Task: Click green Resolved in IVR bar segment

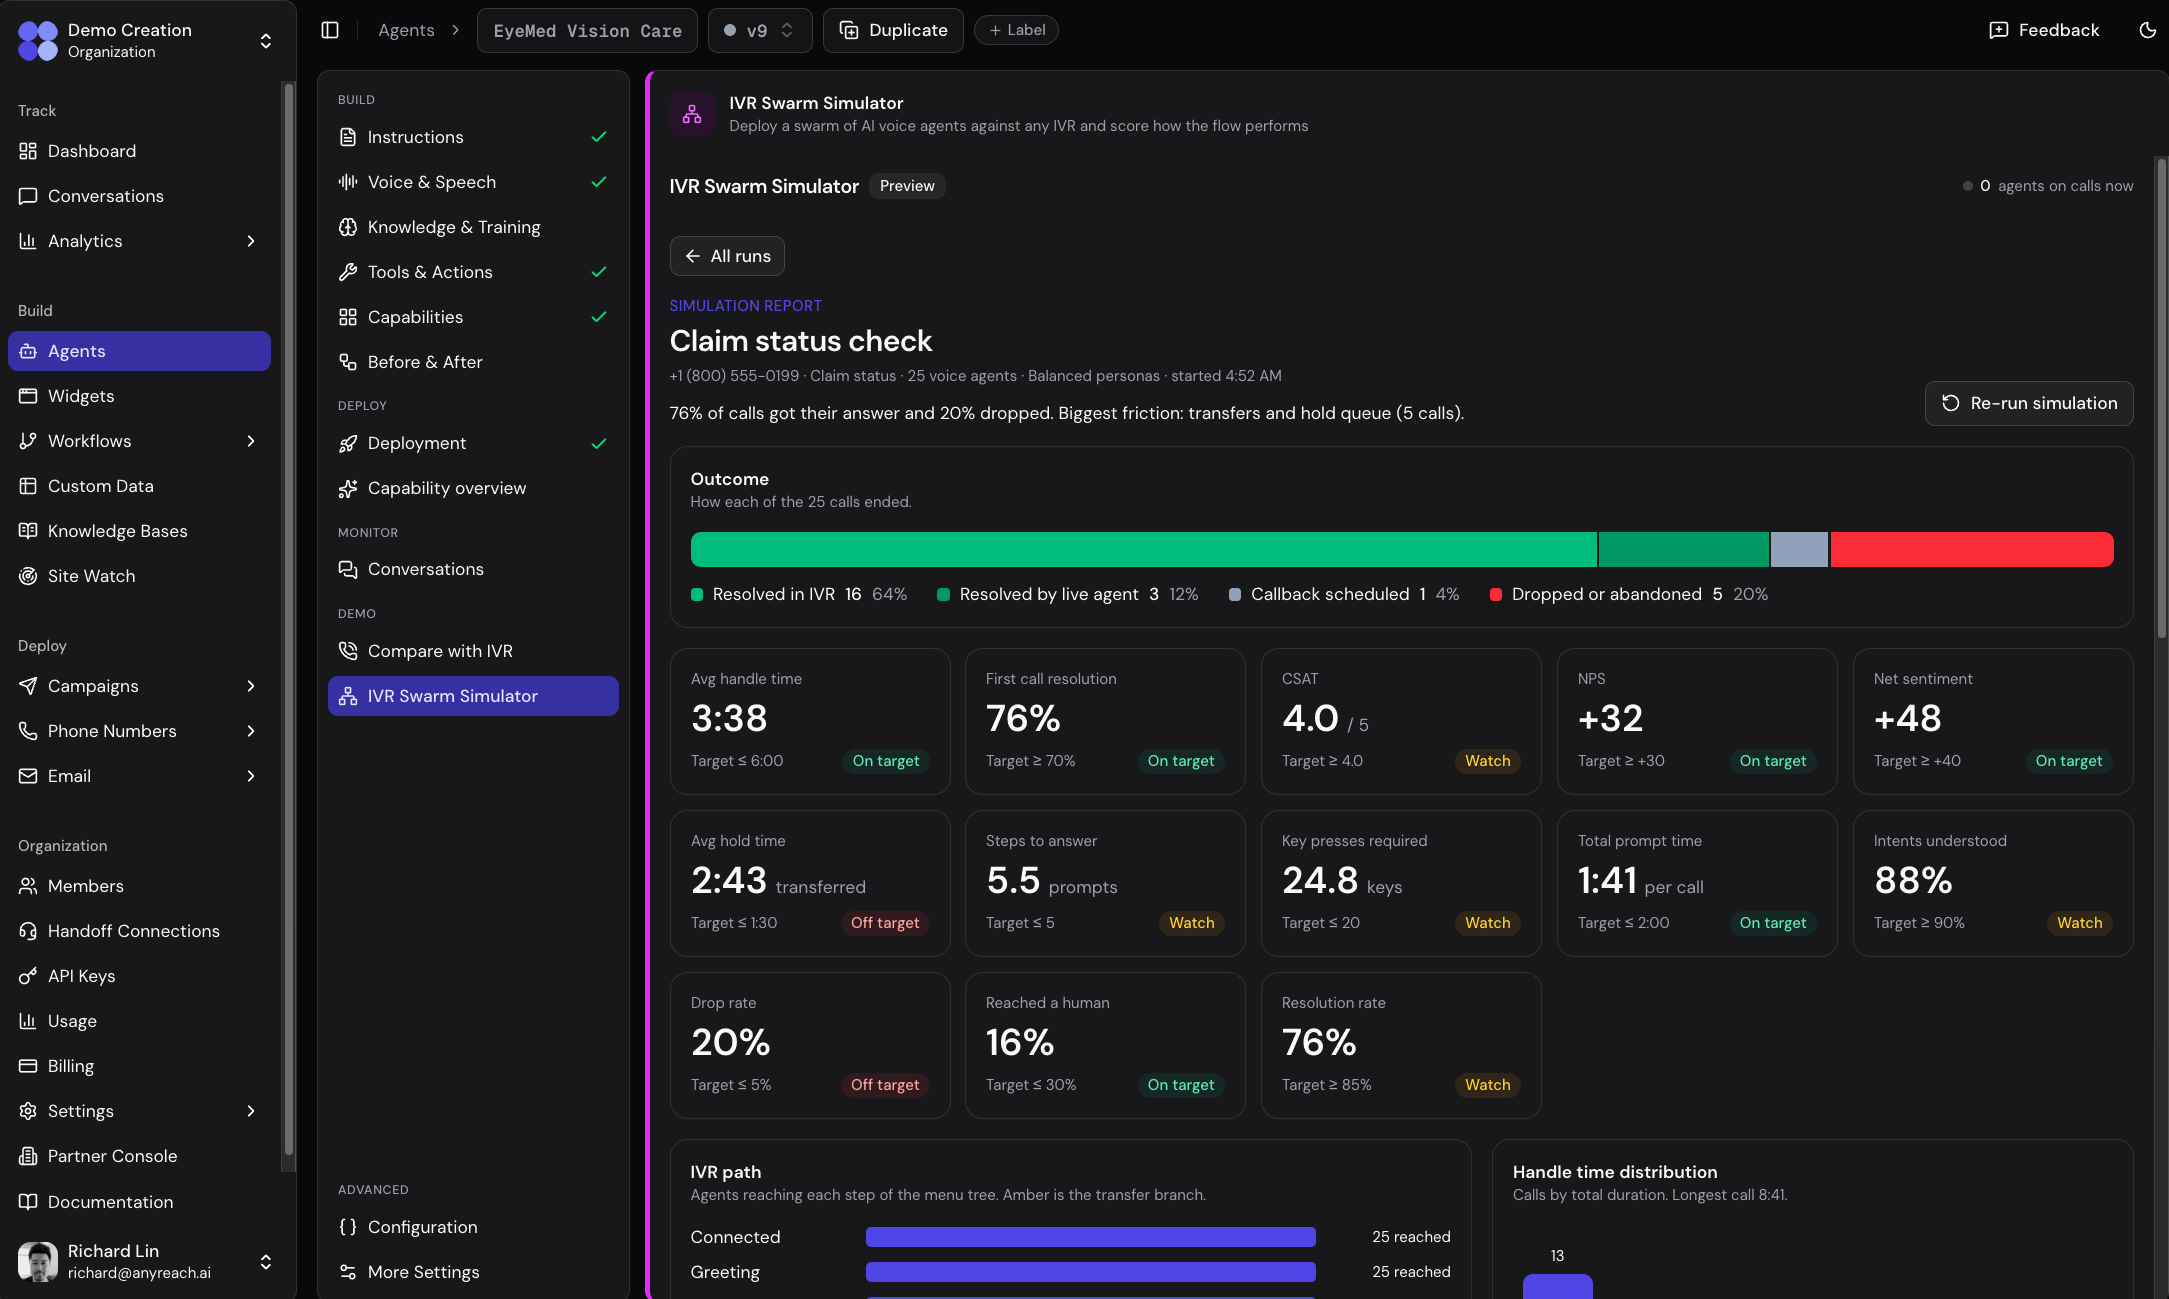Action: tap(1143, 550)
